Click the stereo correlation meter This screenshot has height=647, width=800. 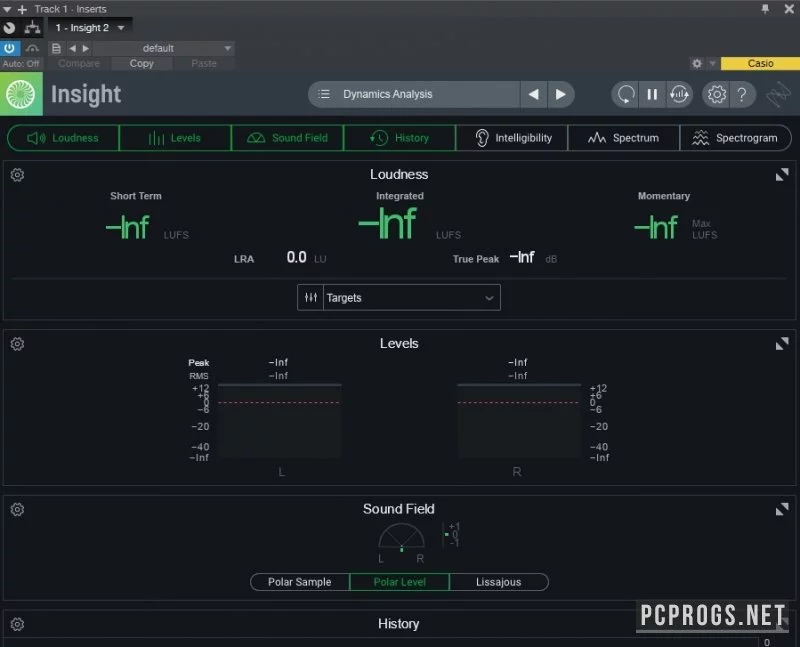tap(451, 534)
